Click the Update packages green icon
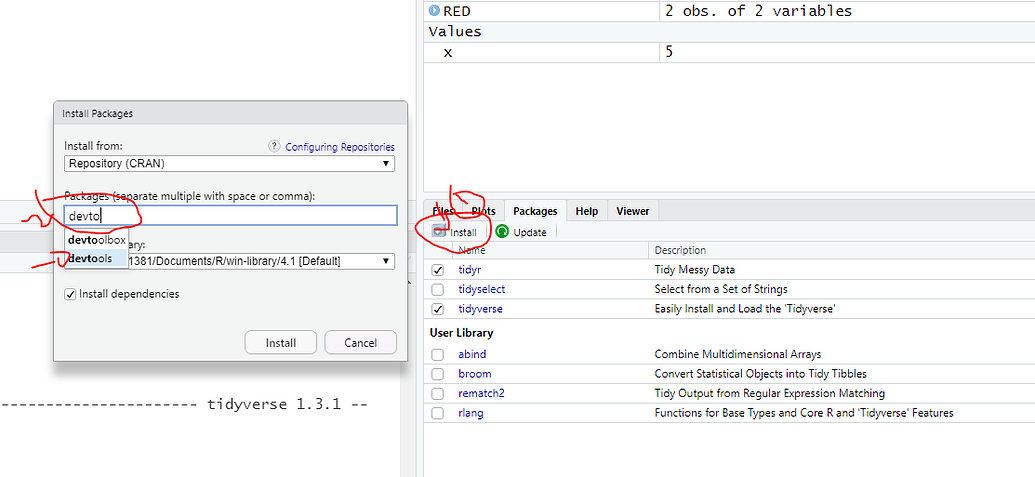Screen dimensions: 1035x477 click(x=502, y=232)
